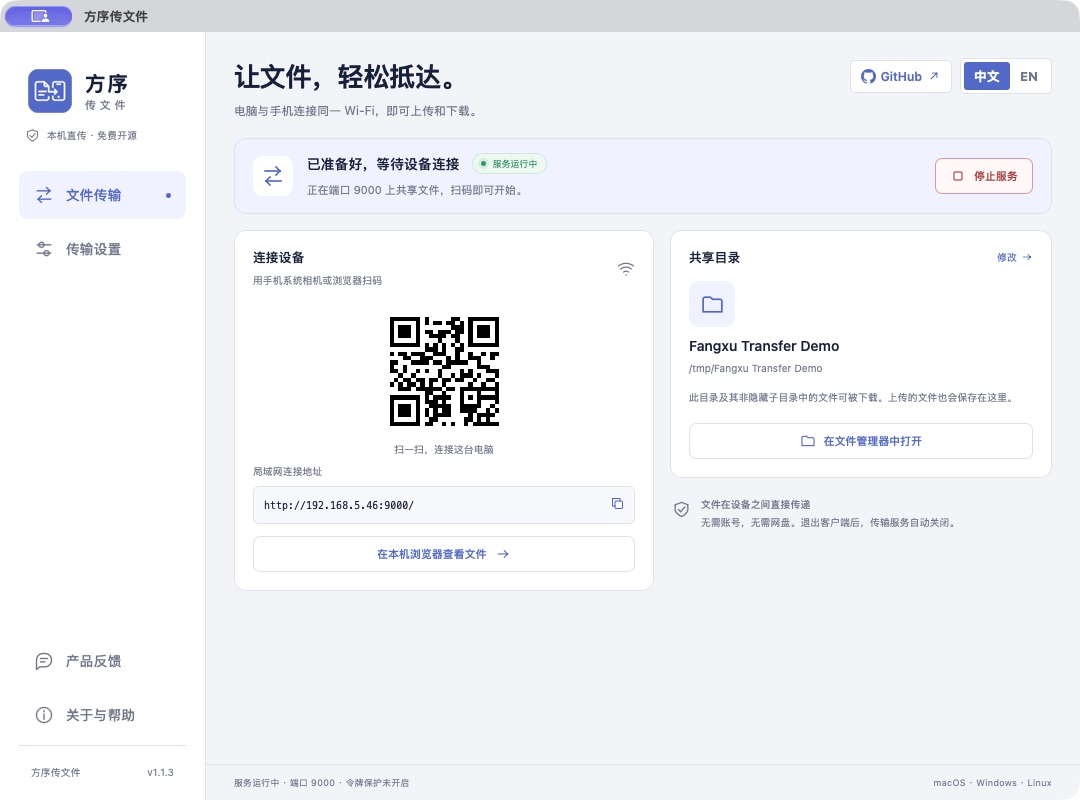Click the GitHub octocat icon
This screenshot has height=800, width=1080.
tap(869, 76)
